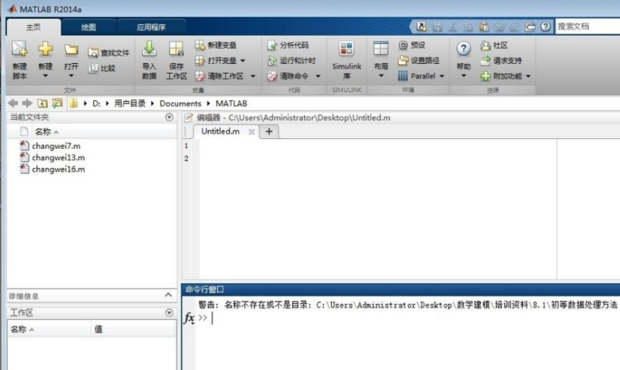
Task: Switch to the Apps (应用程序) tab
Action: coord(151,27)
